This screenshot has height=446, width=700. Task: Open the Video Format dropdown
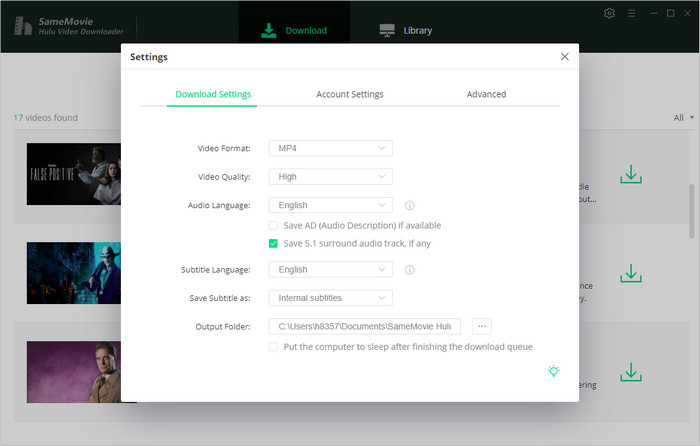(330, 148)
